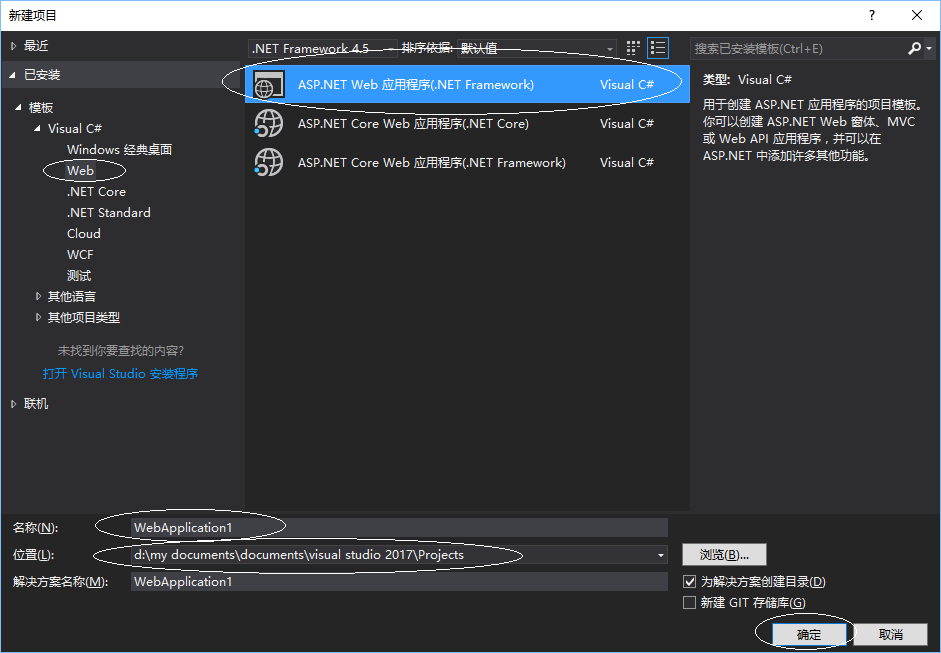Select the .NET Standard category
941x653 pixels.
pos(109,212)
